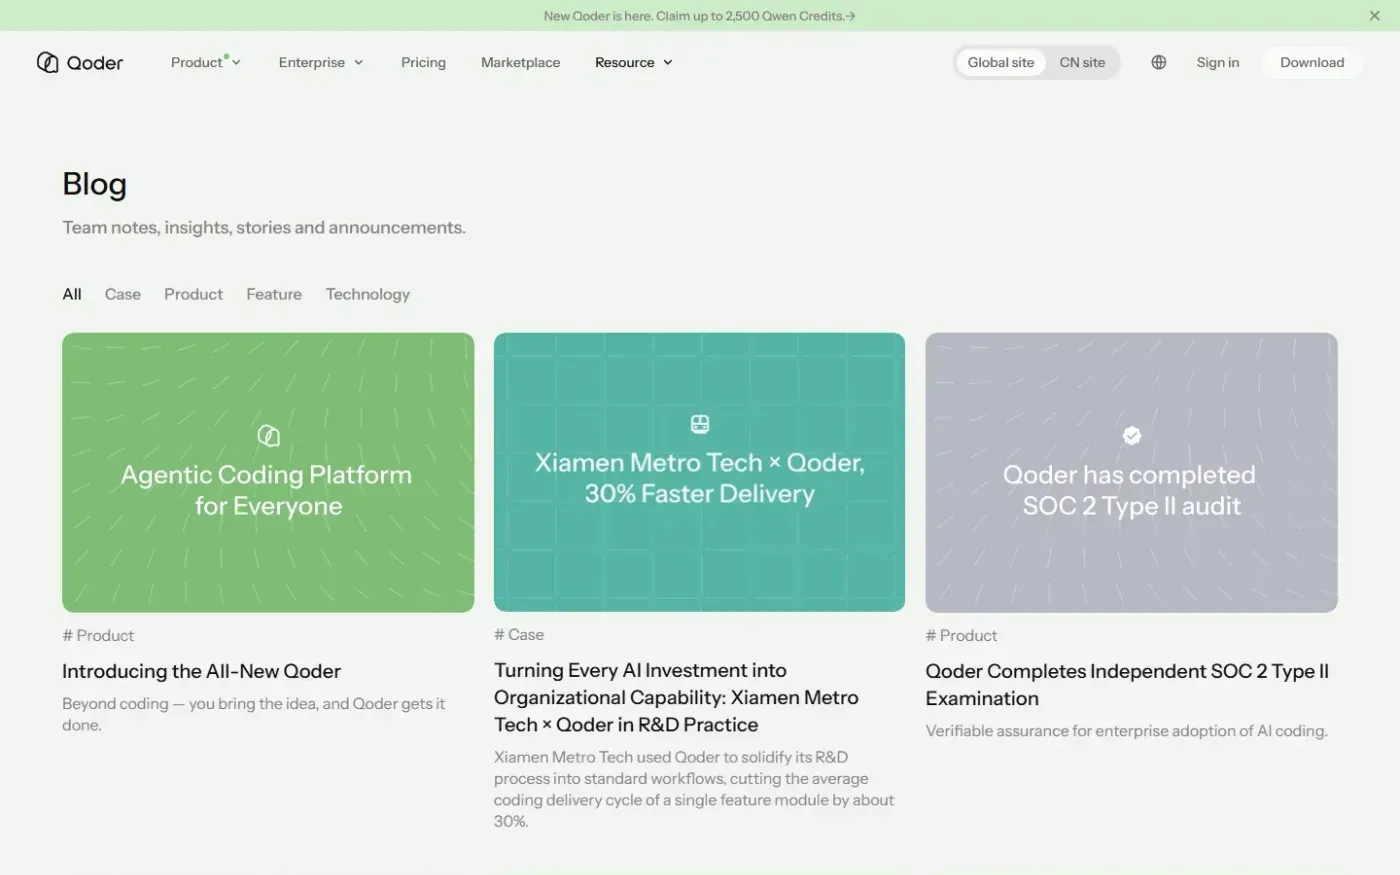The height and width of the screenshot is (875, 1400).
Task: Click verified badge icon on SOC 2 card
Action: click(x=1132, y=435)
